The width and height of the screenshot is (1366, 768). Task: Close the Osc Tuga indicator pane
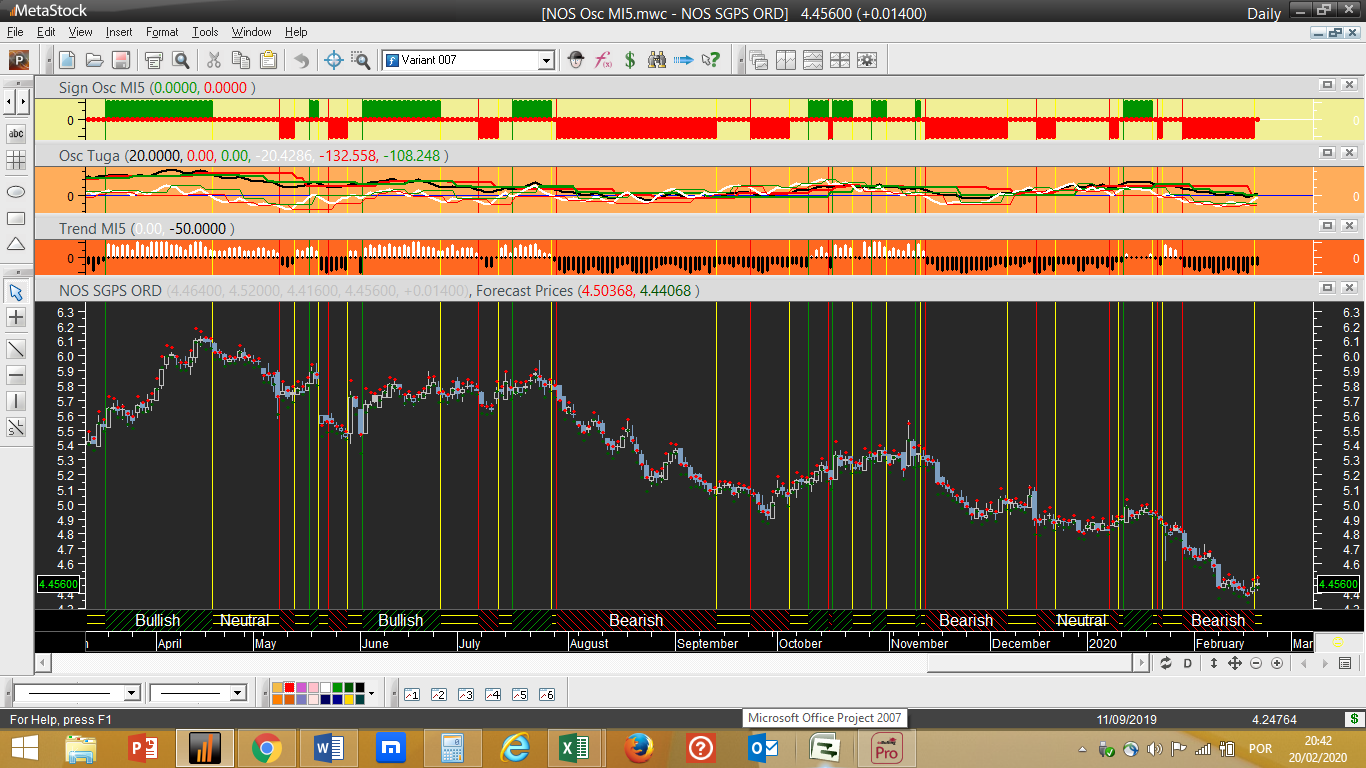click(1349, 153)
